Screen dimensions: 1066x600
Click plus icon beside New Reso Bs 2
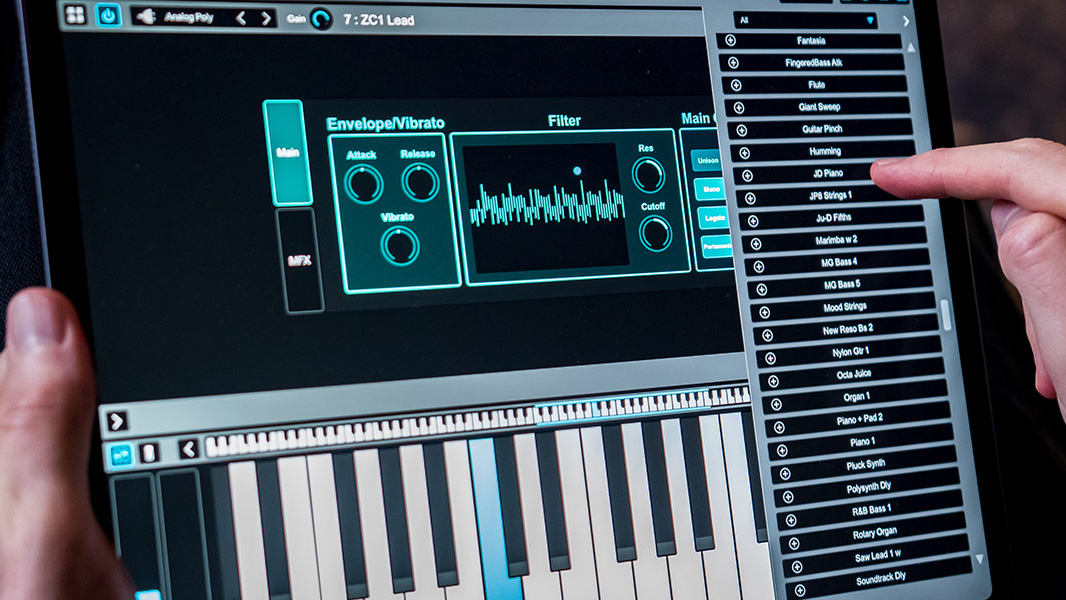(x=767, y=335)
